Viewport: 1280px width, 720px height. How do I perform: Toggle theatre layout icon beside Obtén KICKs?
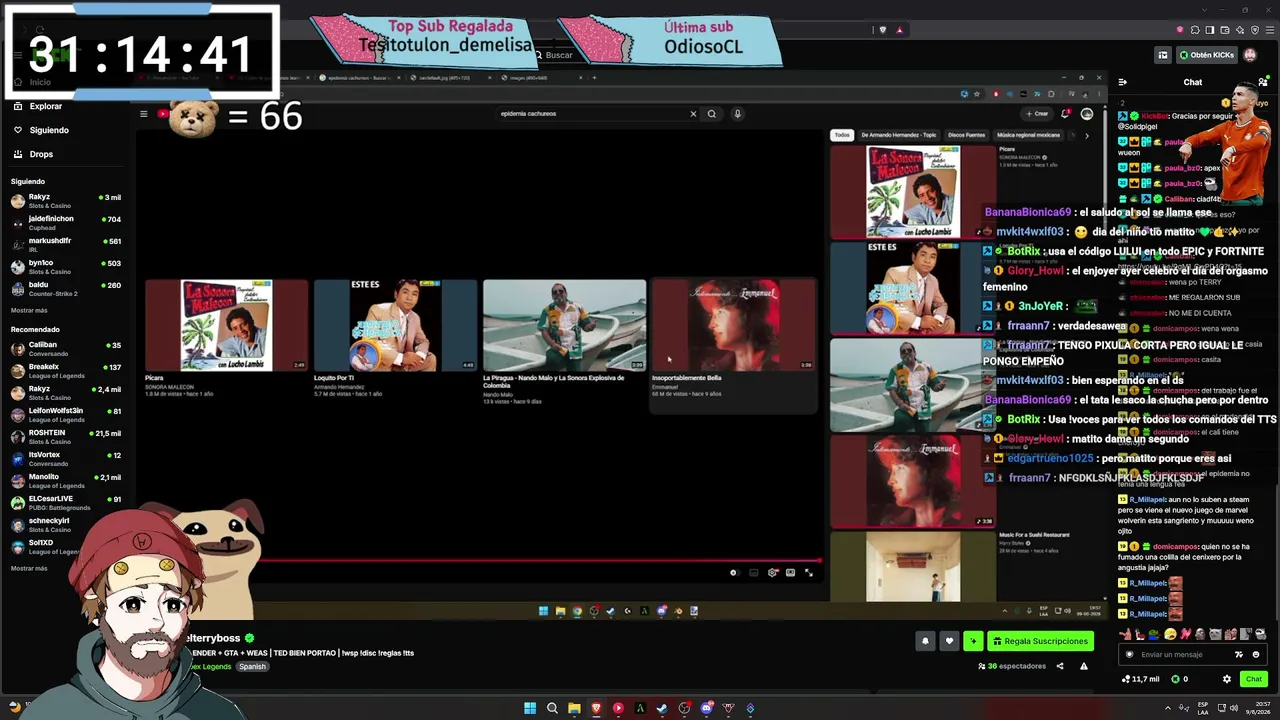point(1162,55)
